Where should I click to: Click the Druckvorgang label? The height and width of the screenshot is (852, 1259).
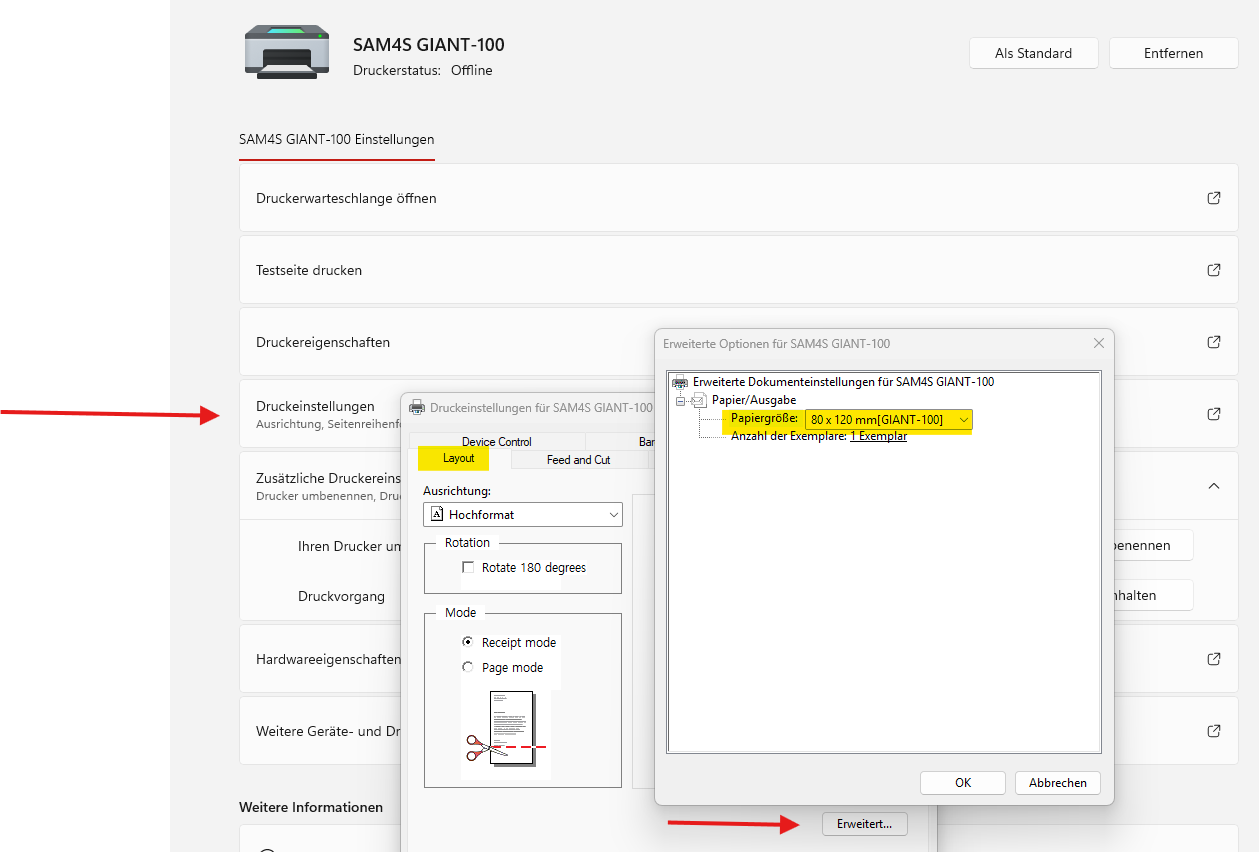[341, 596]
